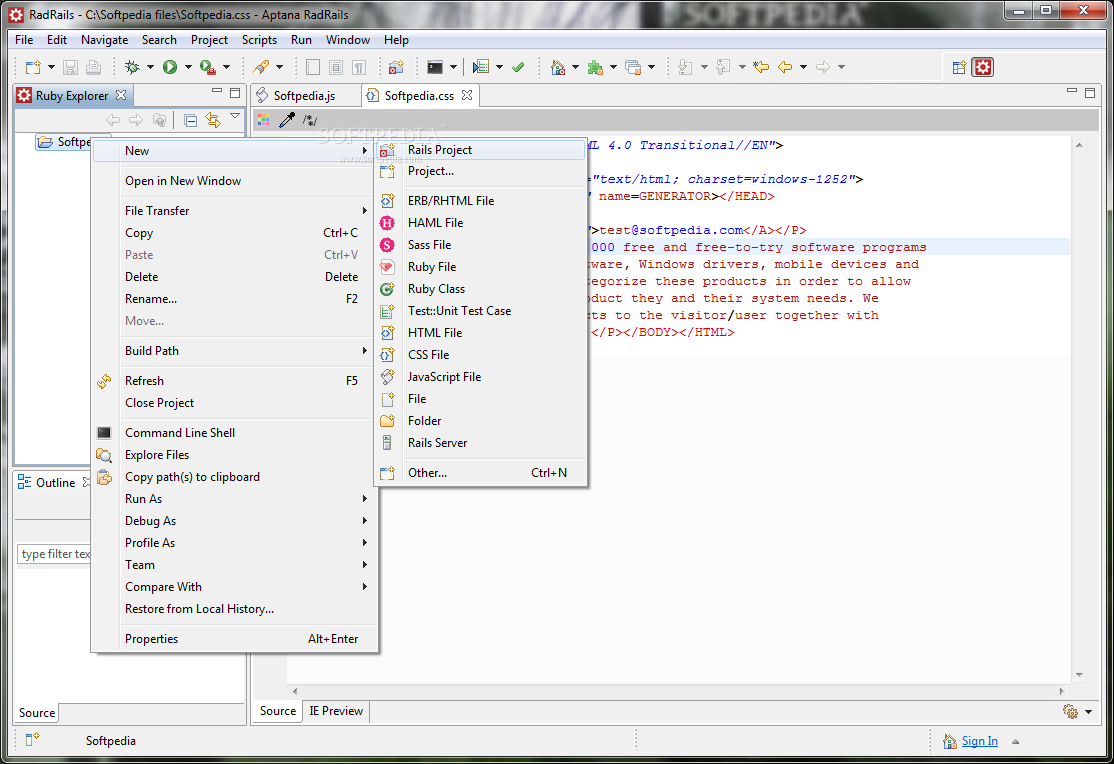The image size is (1114, 764).
Task: Click Refresh in context menu
Action: click(x=234, y=381)
